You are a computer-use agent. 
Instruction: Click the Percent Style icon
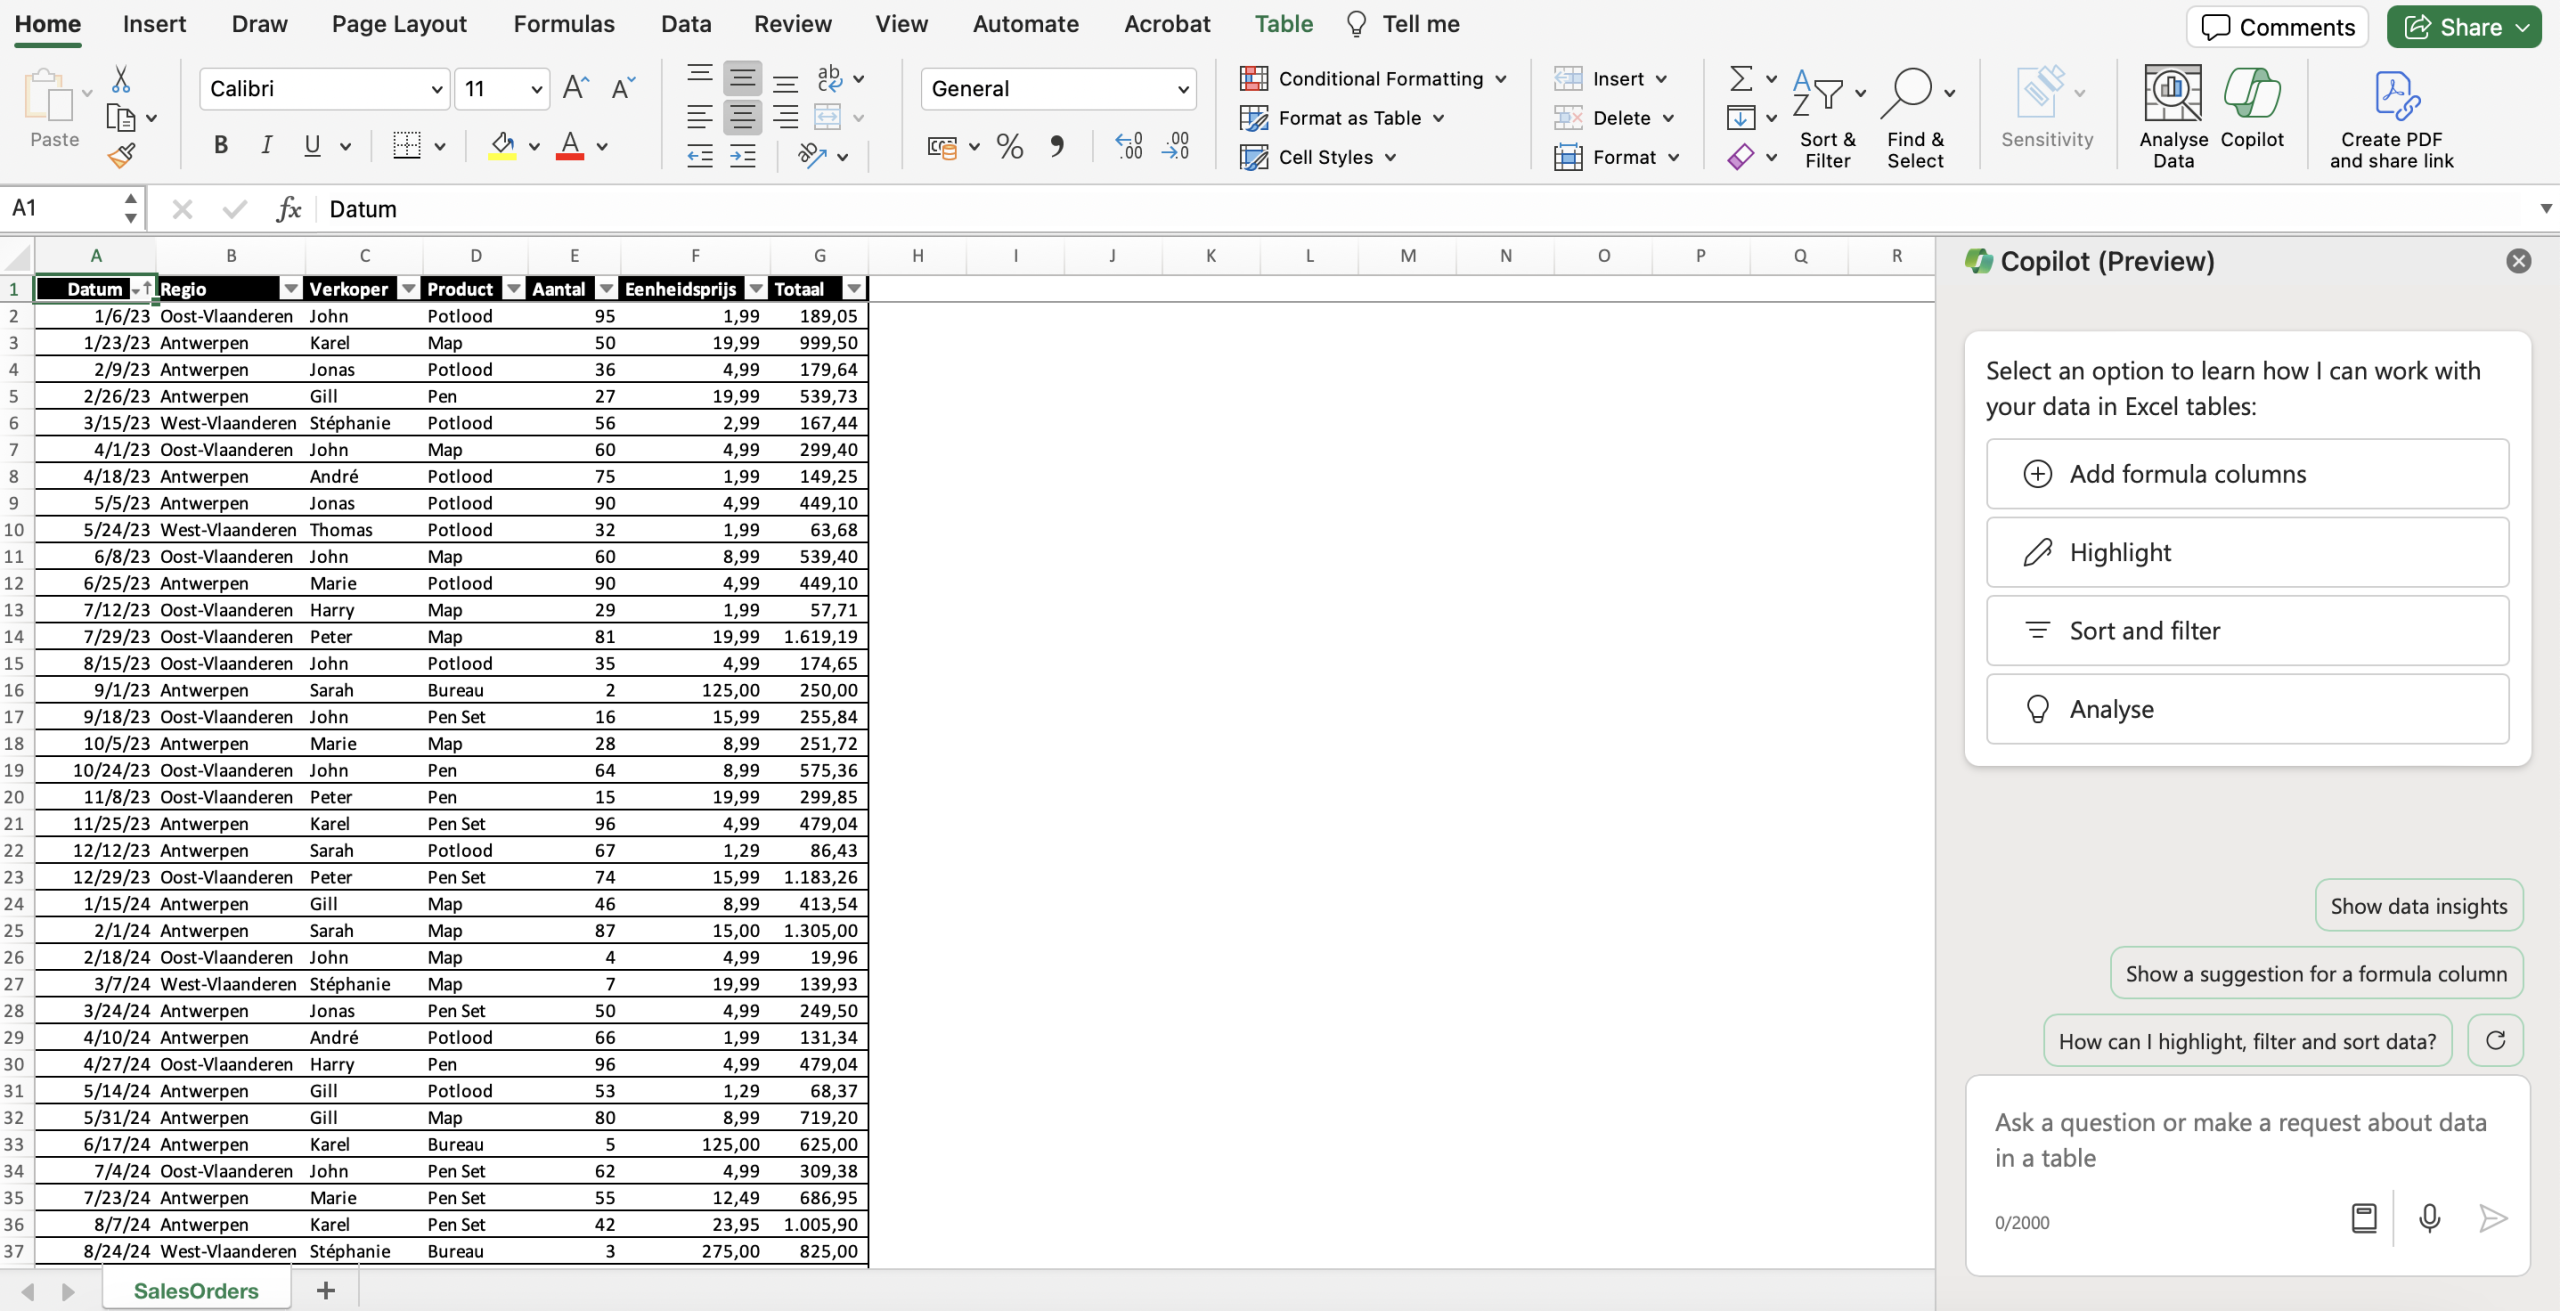coord(1010,147)
